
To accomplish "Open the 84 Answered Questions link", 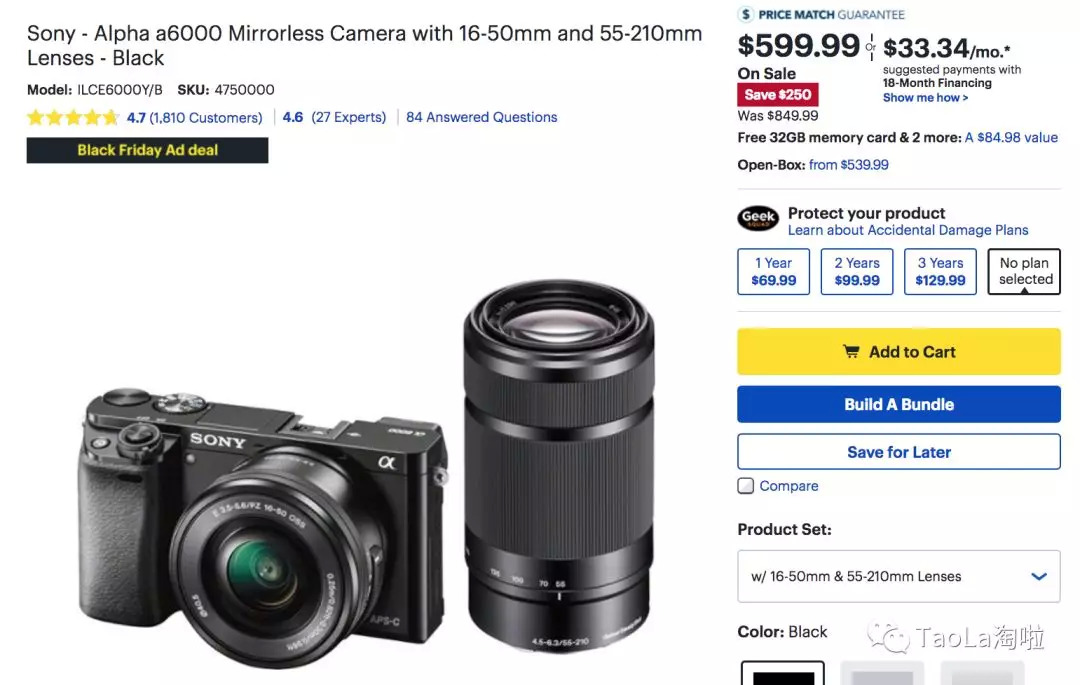I will [x=481, y=117].
